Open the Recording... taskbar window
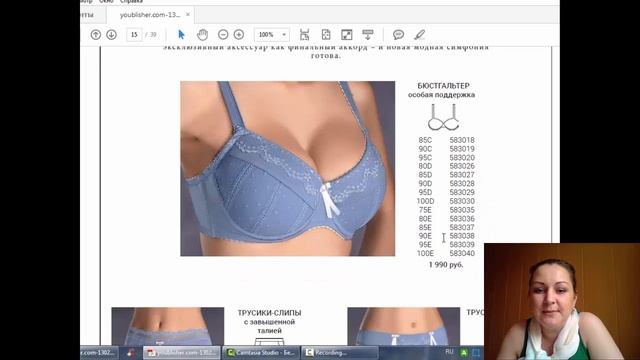Image resolution: width=640 pixels, height=360 pixels. point(340,352)
